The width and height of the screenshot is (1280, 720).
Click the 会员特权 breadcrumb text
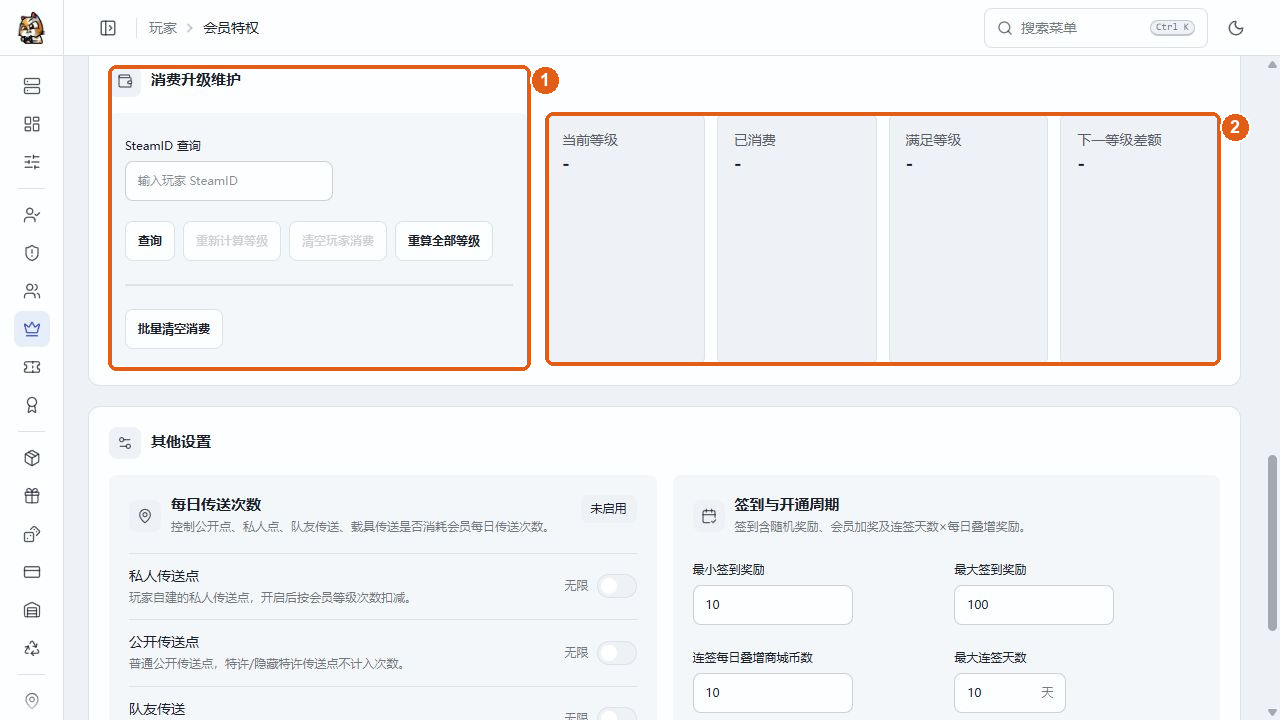click(231, 28)
